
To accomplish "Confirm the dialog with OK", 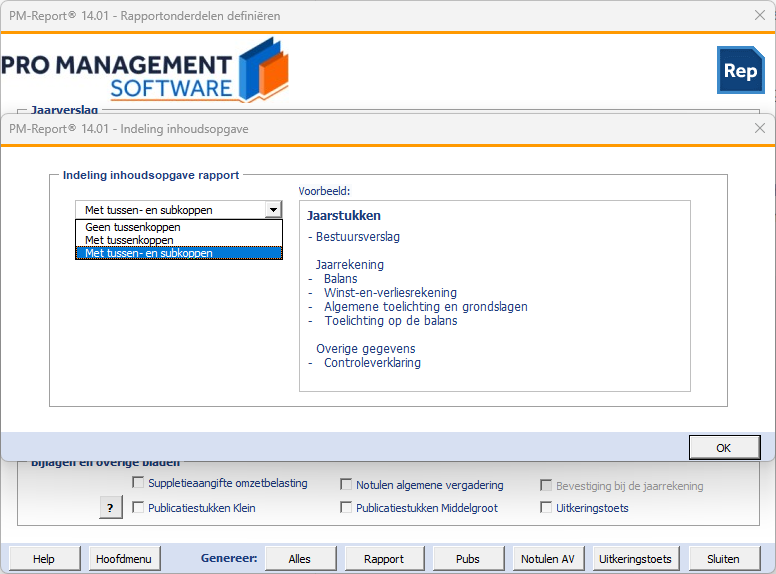I will [x=725, y=448].
